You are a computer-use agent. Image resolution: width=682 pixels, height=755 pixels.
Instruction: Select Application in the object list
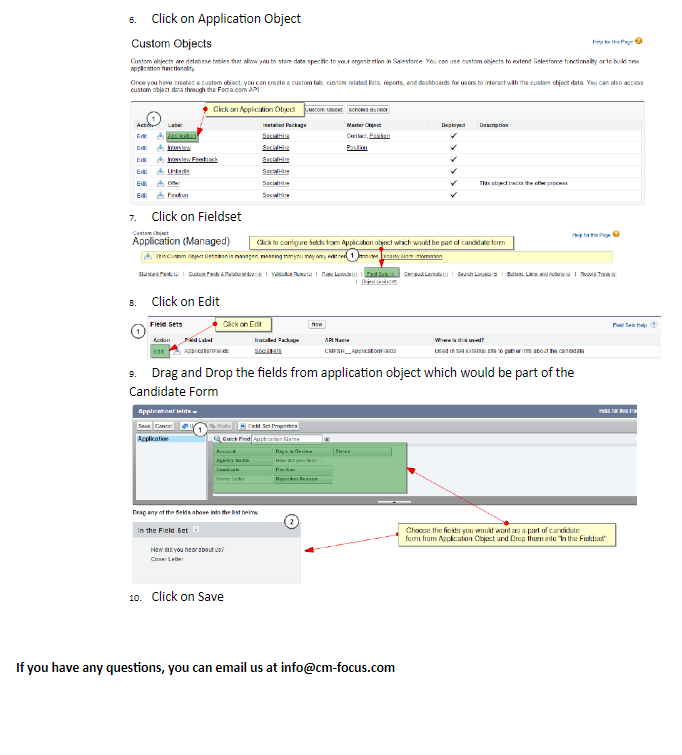(x=171, y=439)
